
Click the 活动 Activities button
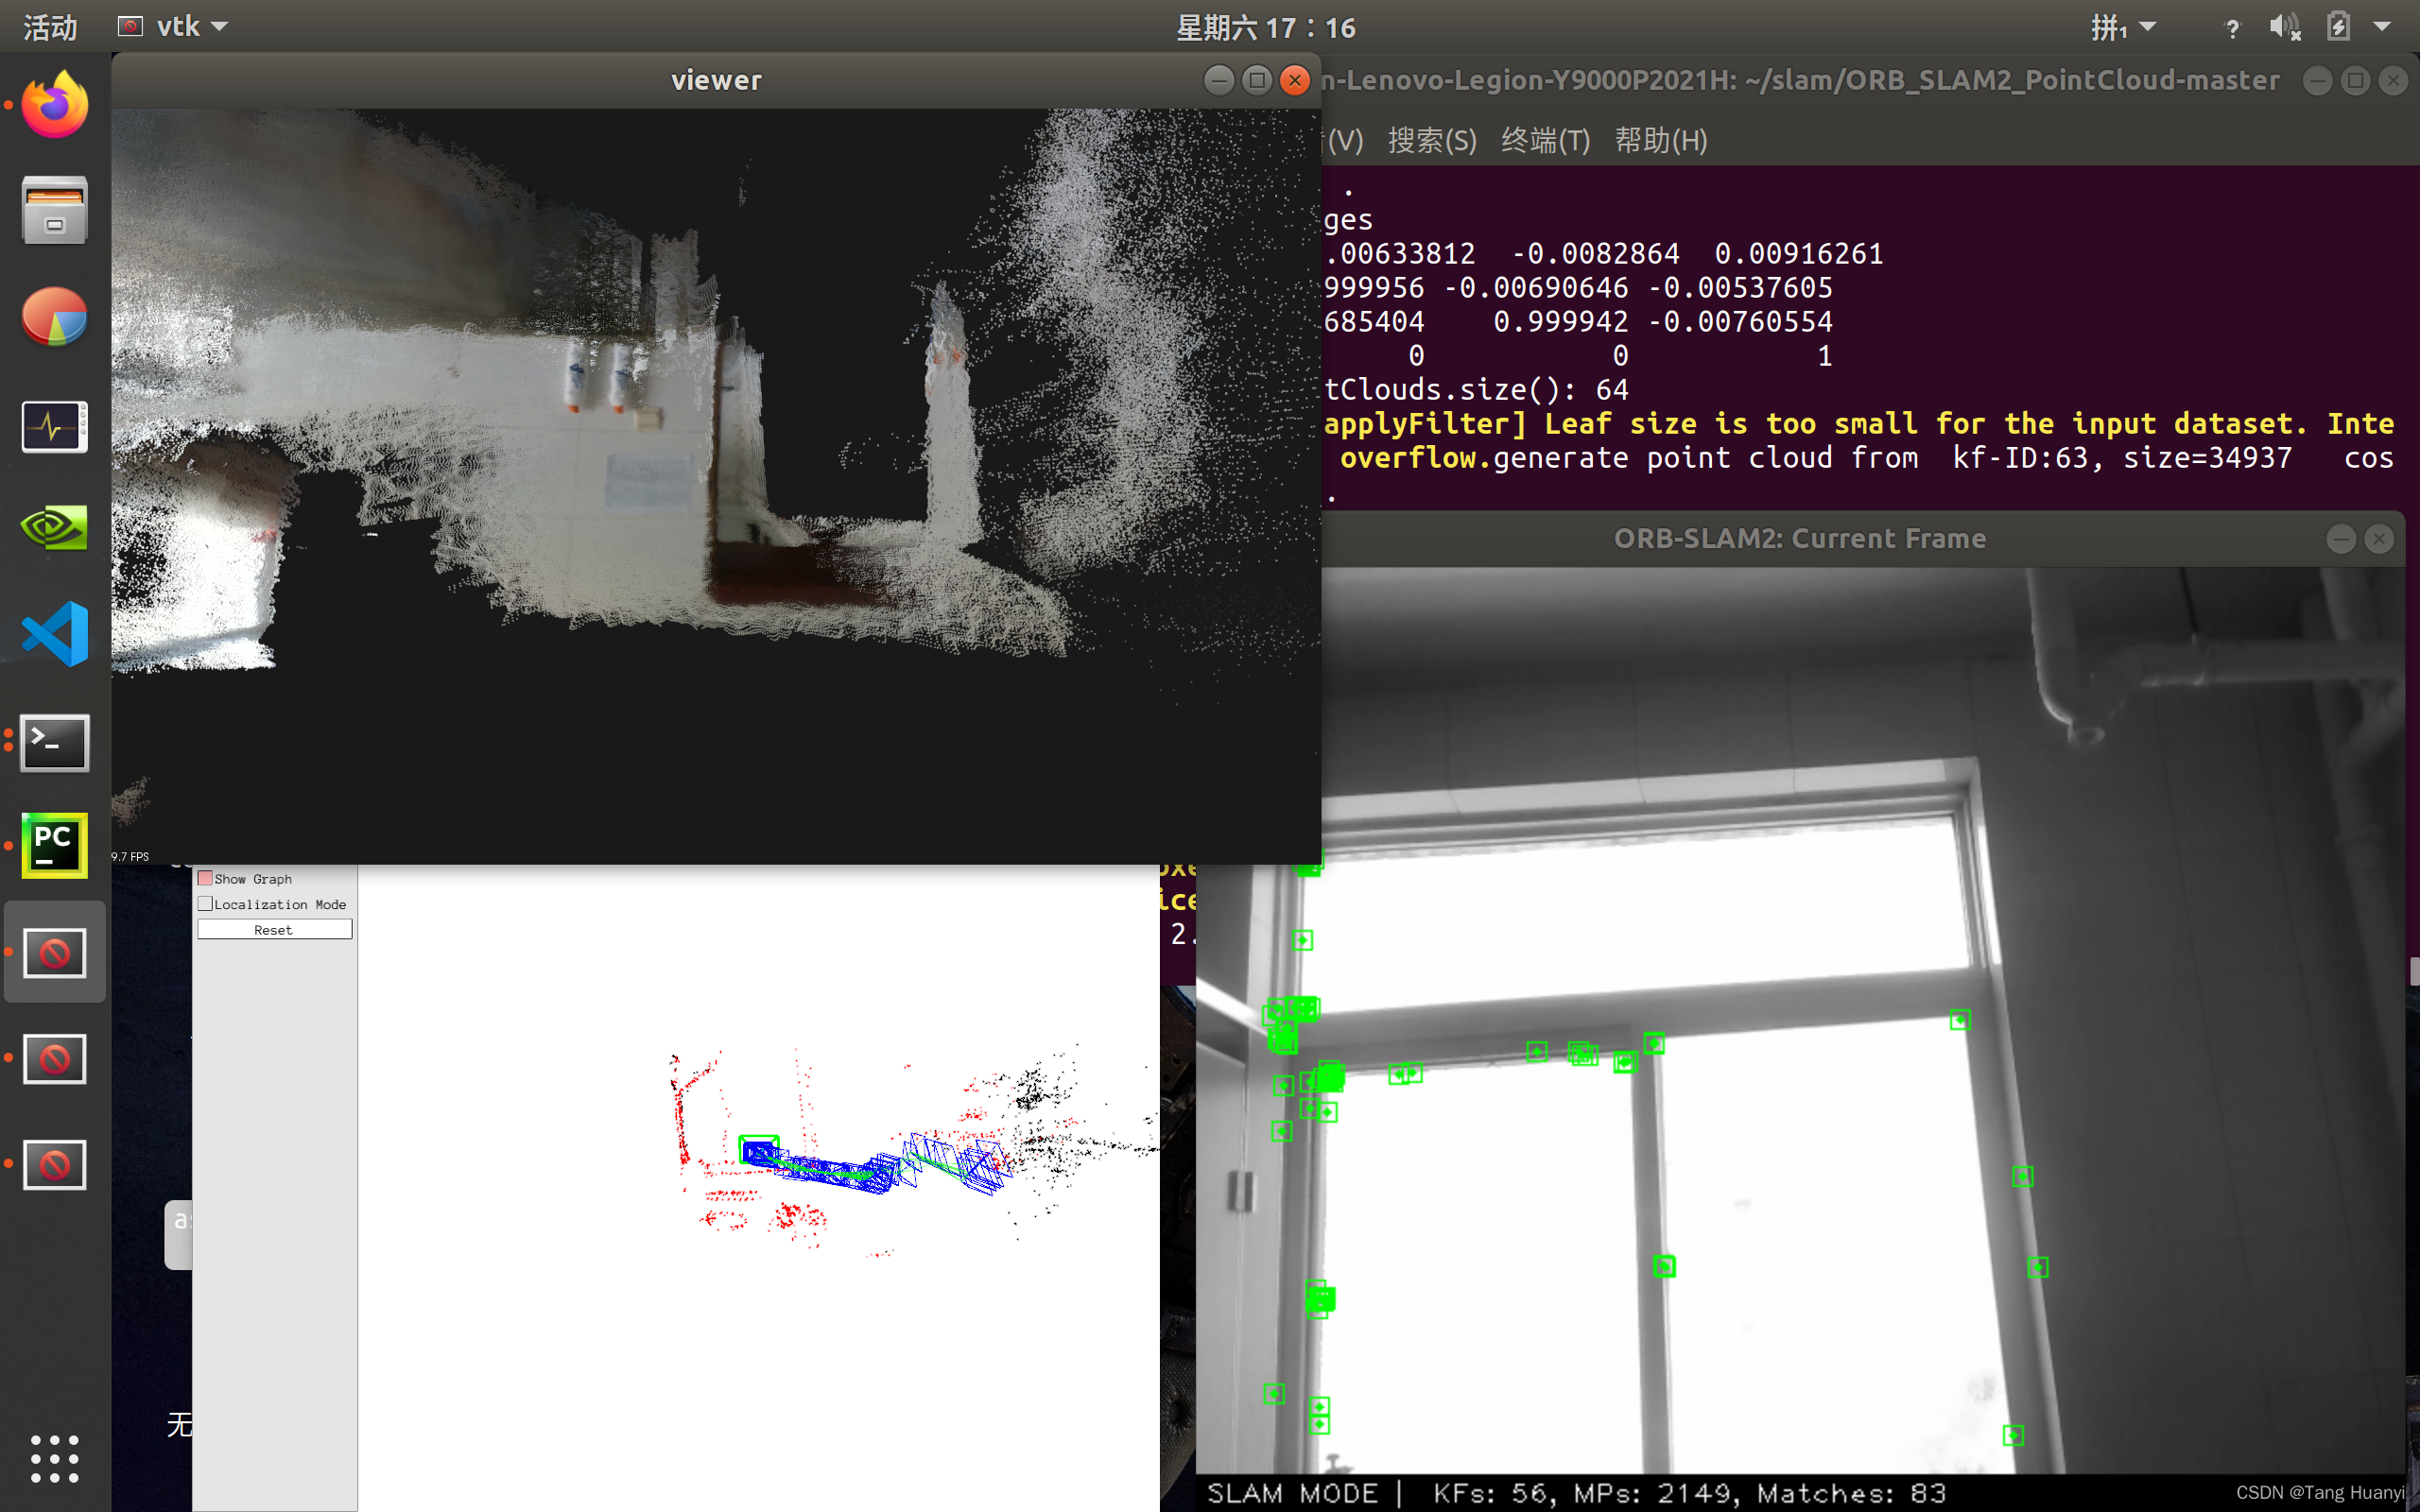[x=50, y=27]
